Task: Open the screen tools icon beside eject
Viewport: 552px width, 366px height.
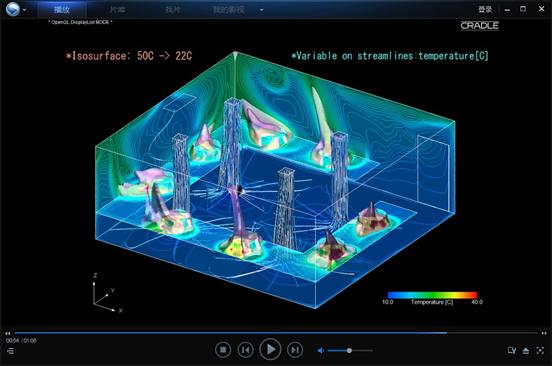Action: coord(512,351)
